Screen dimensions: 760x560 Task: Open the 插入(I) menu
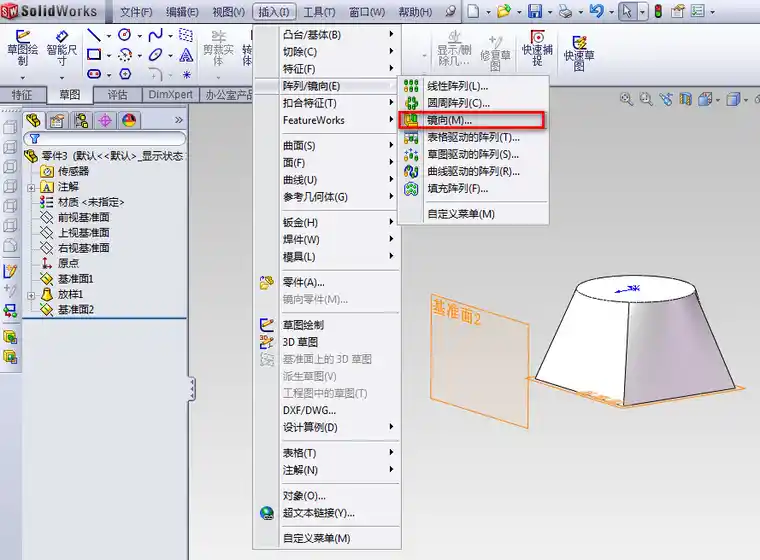[274, 12]
